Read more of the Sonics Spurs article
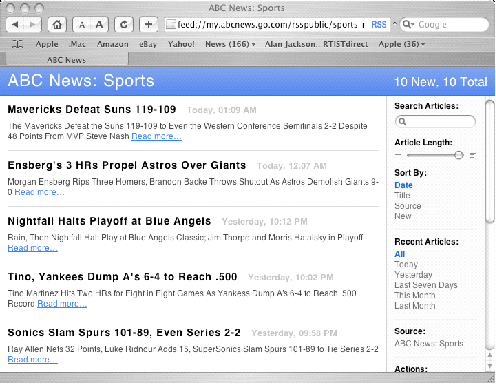This screenshot has height=384, width=496. tap(33, 359)
